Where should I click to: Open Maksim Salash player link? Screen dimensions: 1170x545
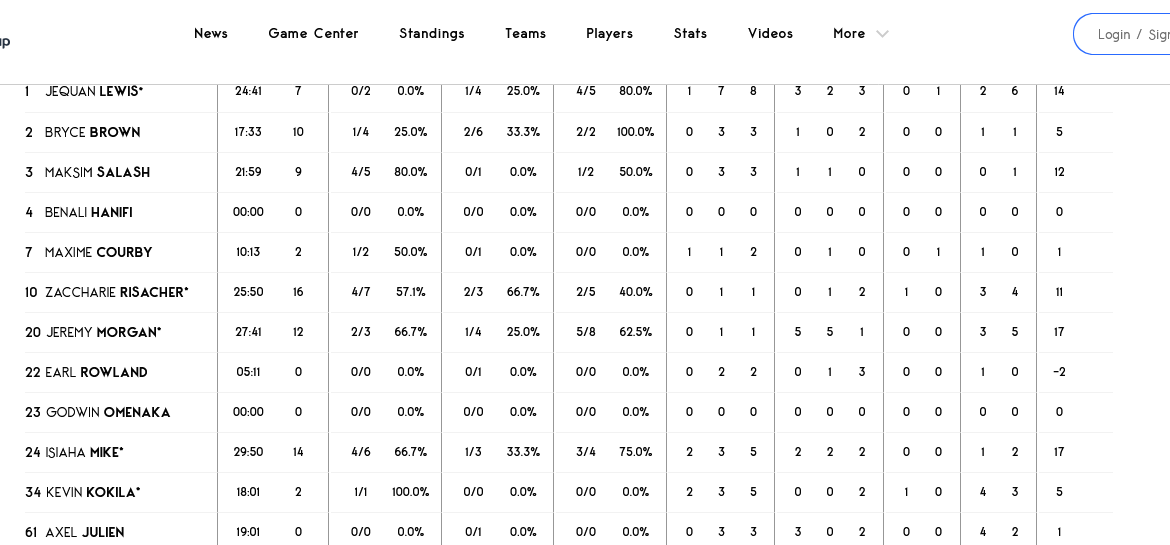coord(97,172)
